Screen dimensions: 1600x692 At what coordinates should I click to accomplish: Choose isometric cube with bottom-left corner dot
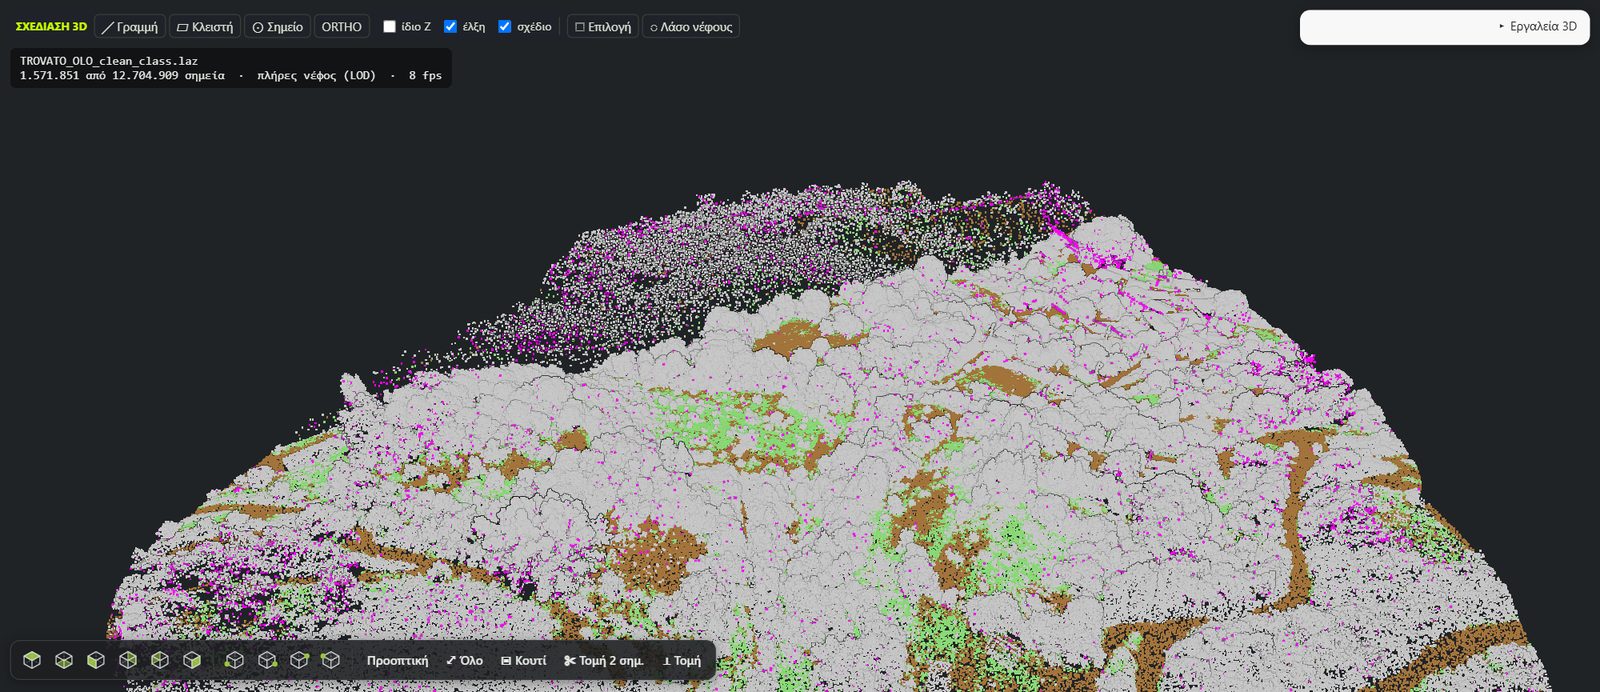(234, 660)
